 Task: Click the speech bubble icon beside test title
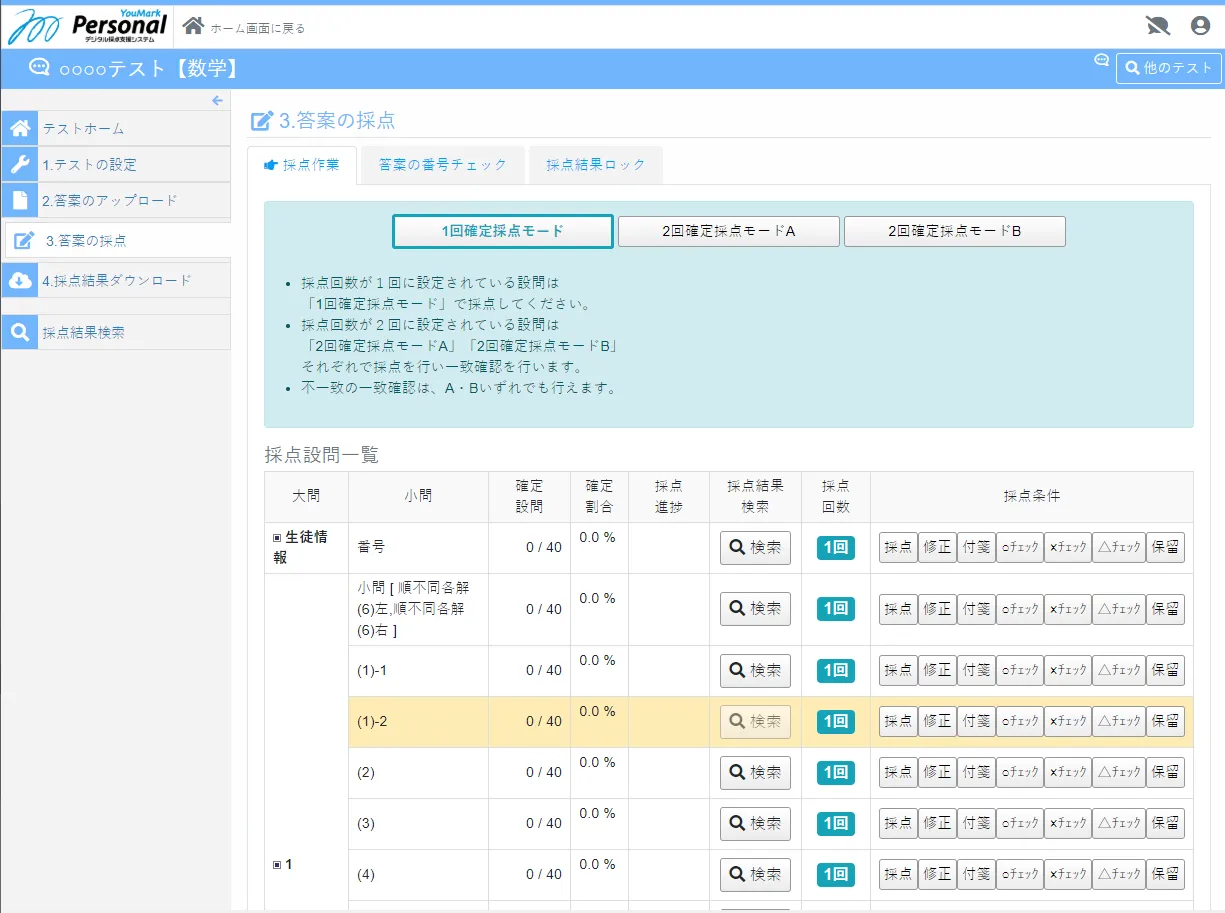pos(39,68)
